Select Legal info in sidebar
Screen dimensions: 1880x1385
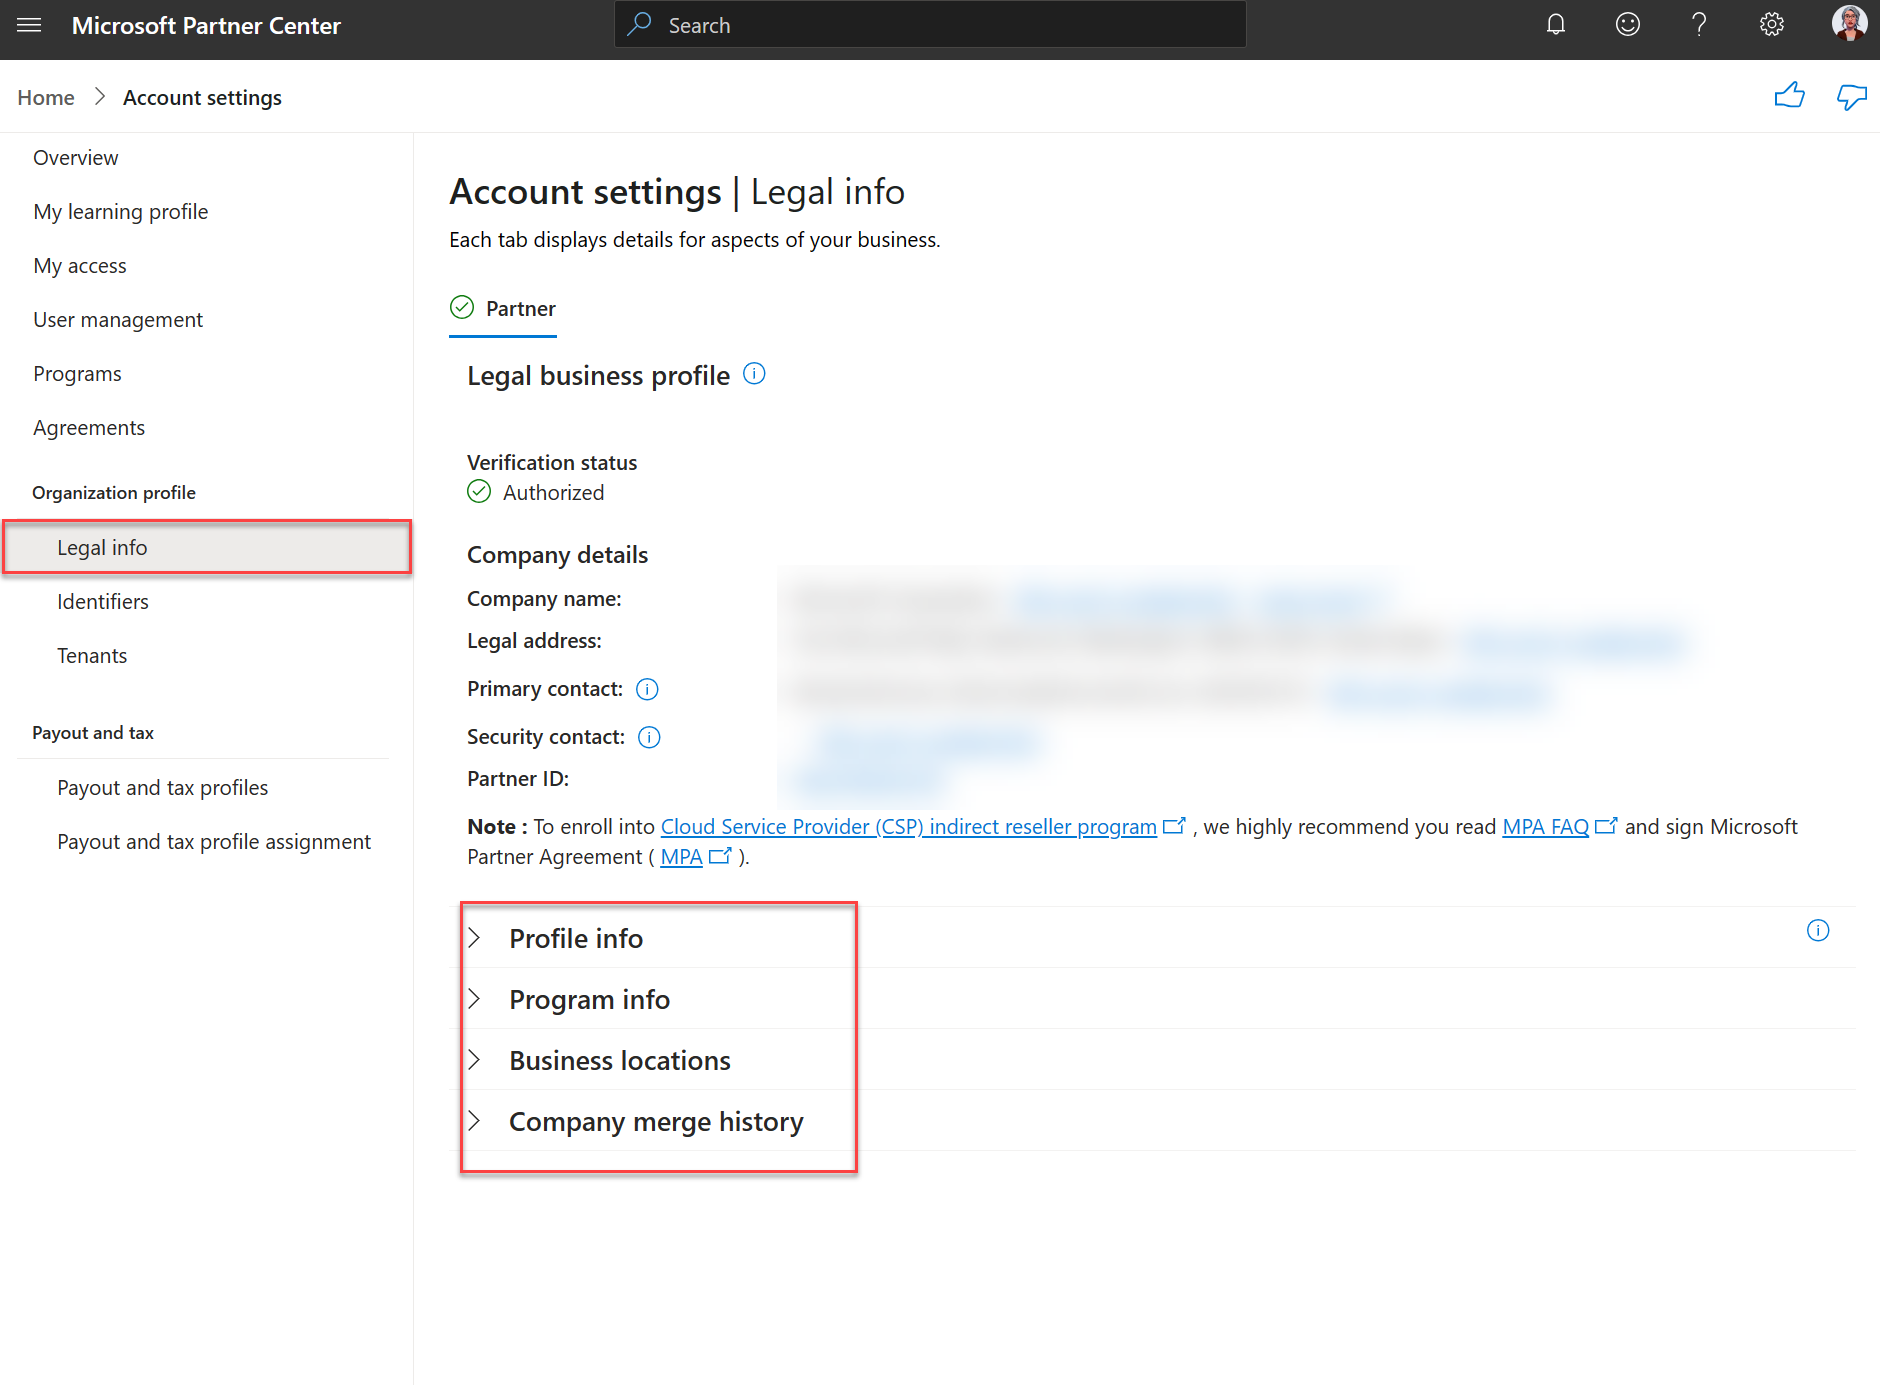coord(207,547)
